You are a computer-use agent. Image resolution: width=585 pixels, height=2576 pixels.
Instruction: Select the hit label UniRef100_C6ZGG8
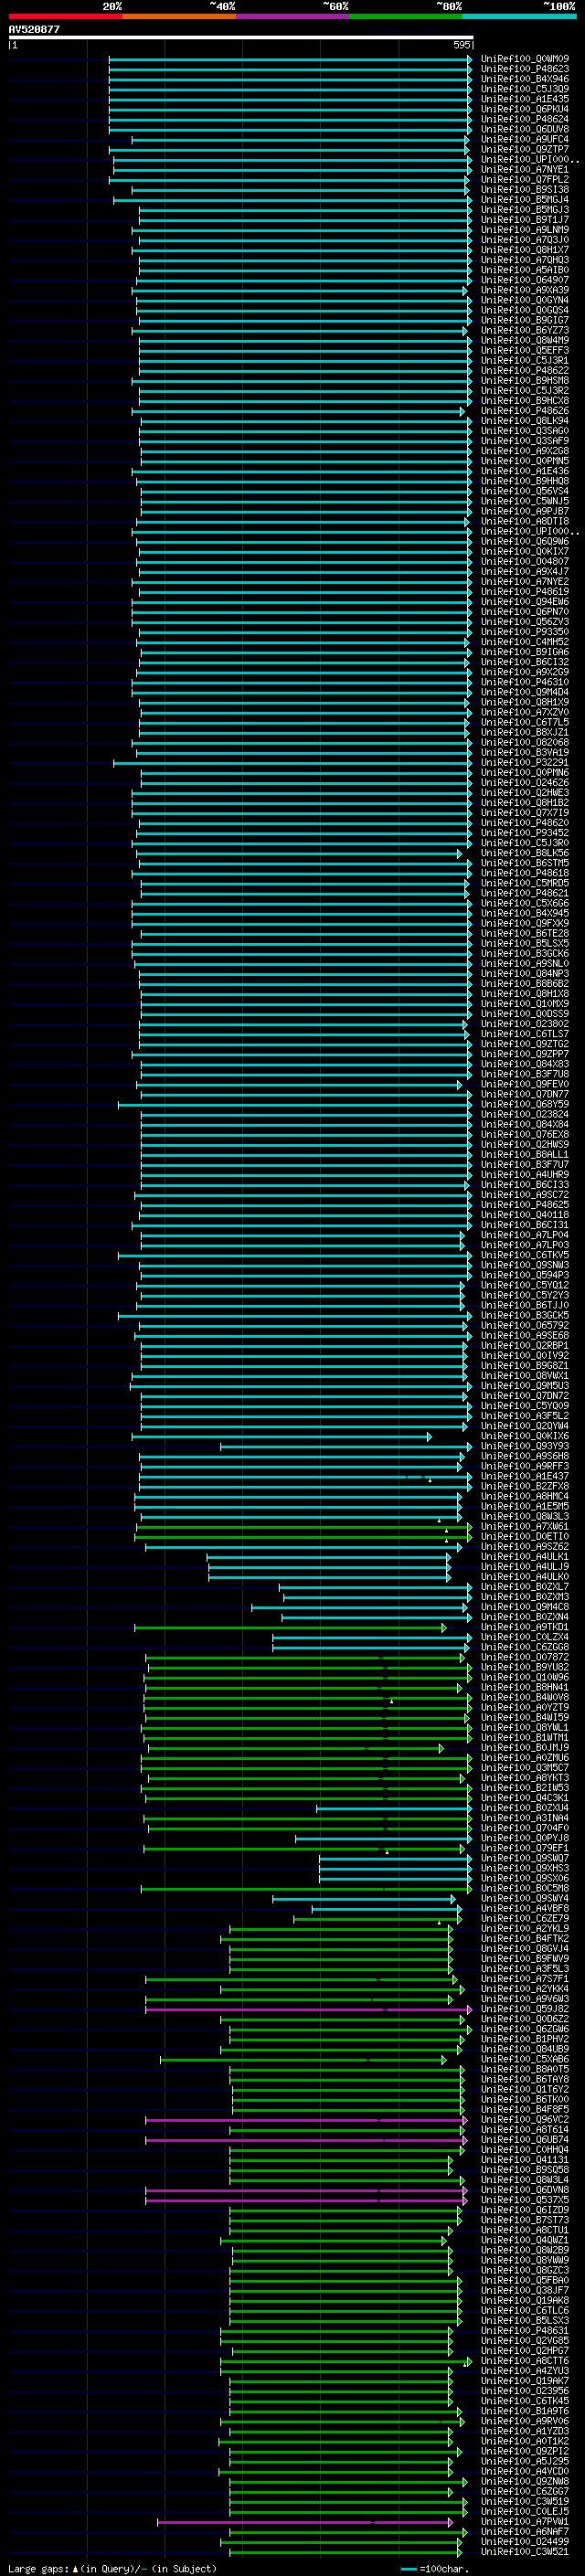click(x=525, y=1647)
